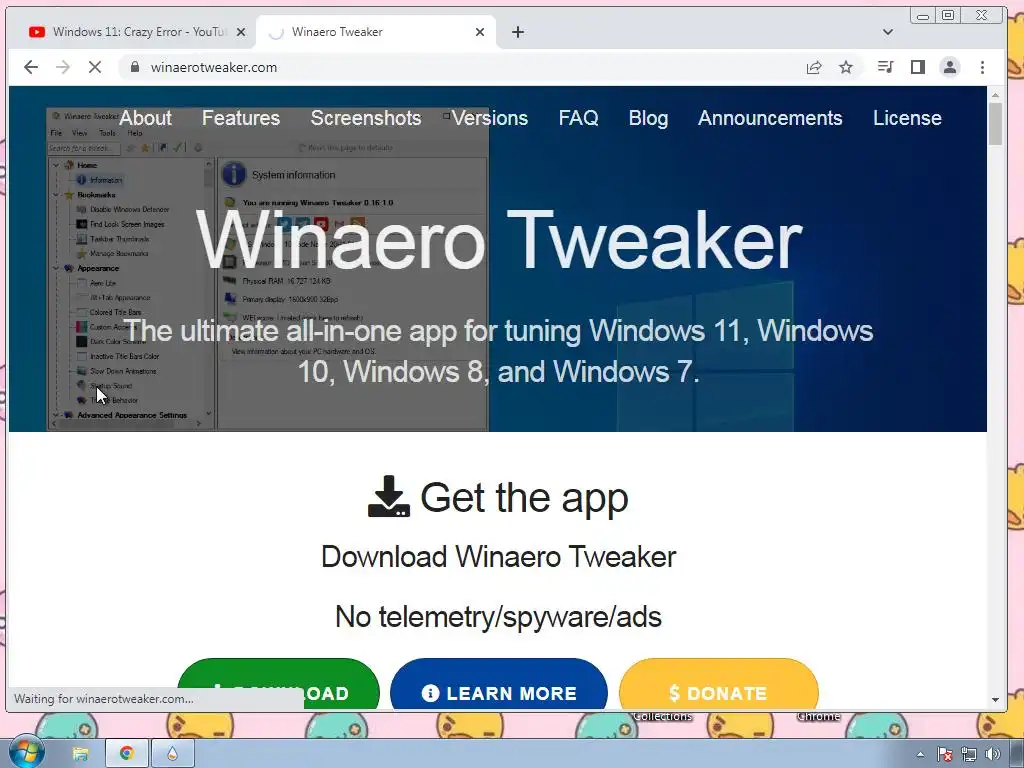This screenshot has width=1024, height=768.
Task: Minimize the Chrome window
Action: pos(922,16)
